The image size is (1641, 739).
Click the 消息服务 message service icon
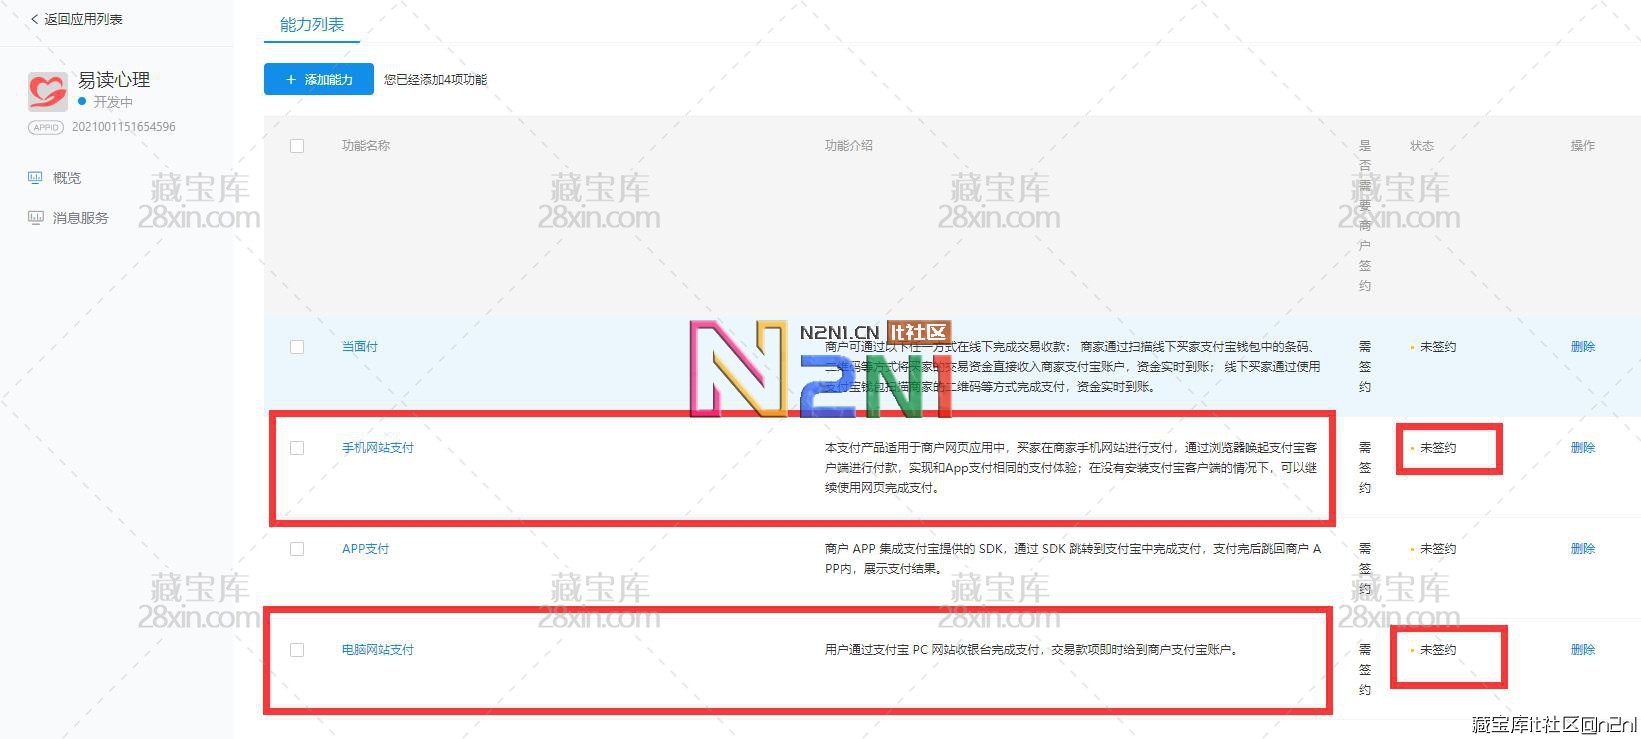click(x=35, y=218)
